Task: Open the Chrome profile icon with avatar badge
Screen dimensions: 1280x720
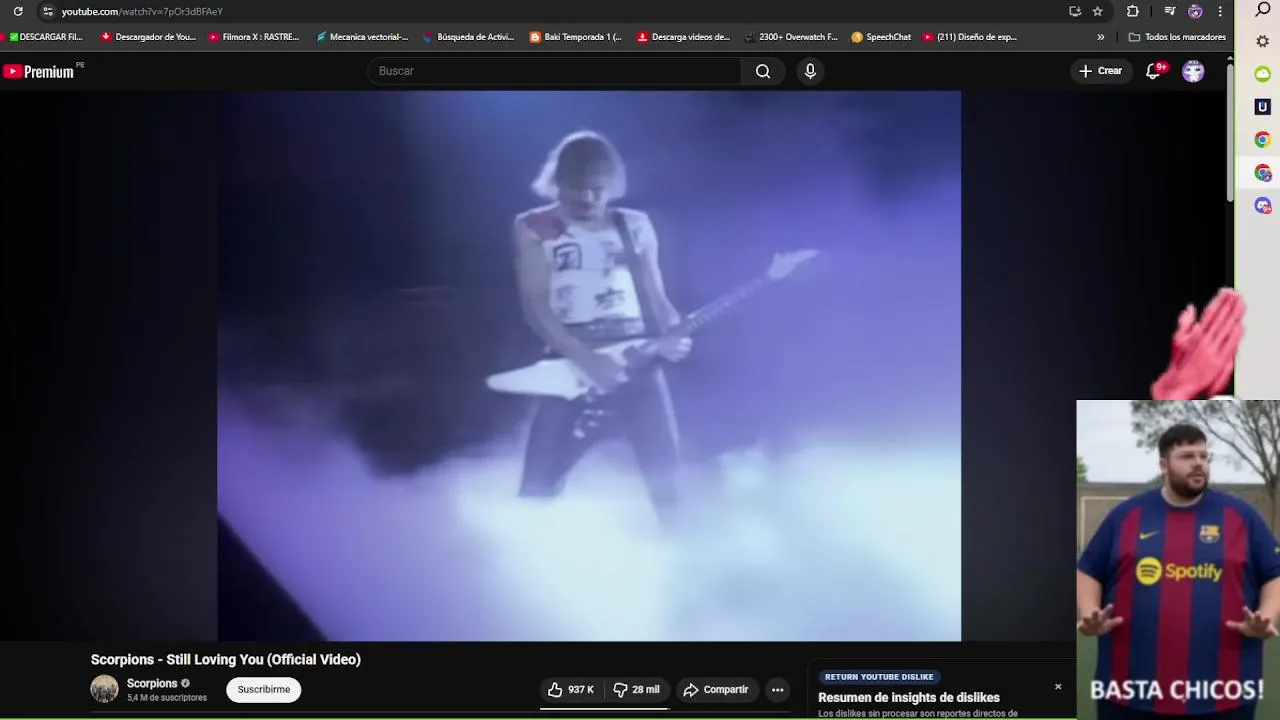Action: click(x=1263, y=173)
